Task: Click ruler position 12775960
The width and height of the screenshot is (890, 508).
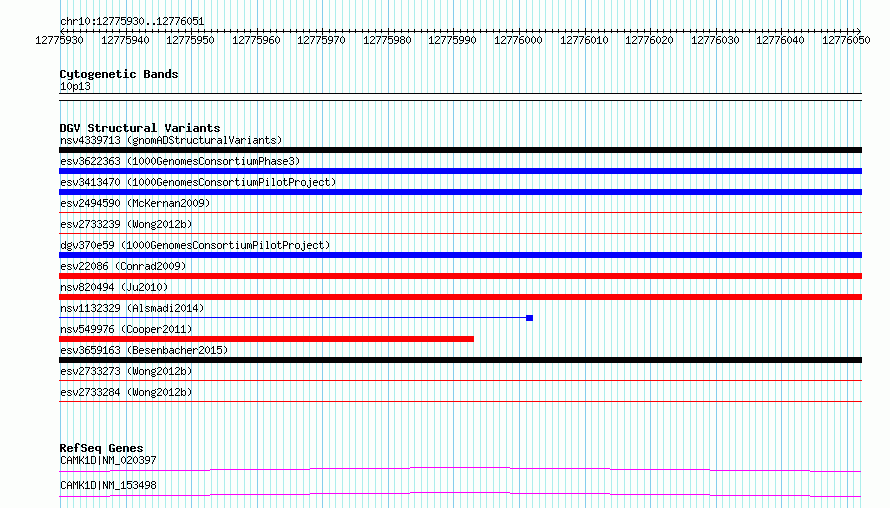Action: [256, 40]
